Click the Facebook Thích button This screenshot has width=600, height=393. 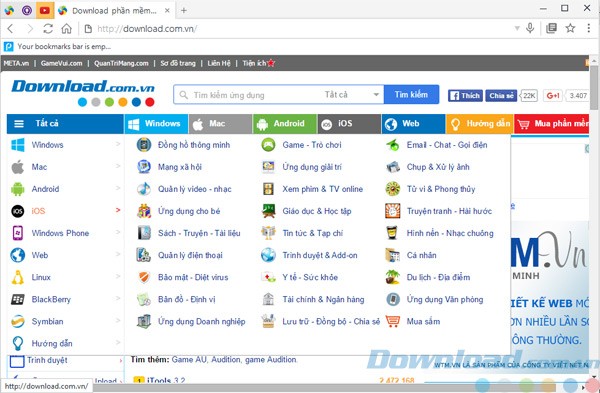[465, 95]
